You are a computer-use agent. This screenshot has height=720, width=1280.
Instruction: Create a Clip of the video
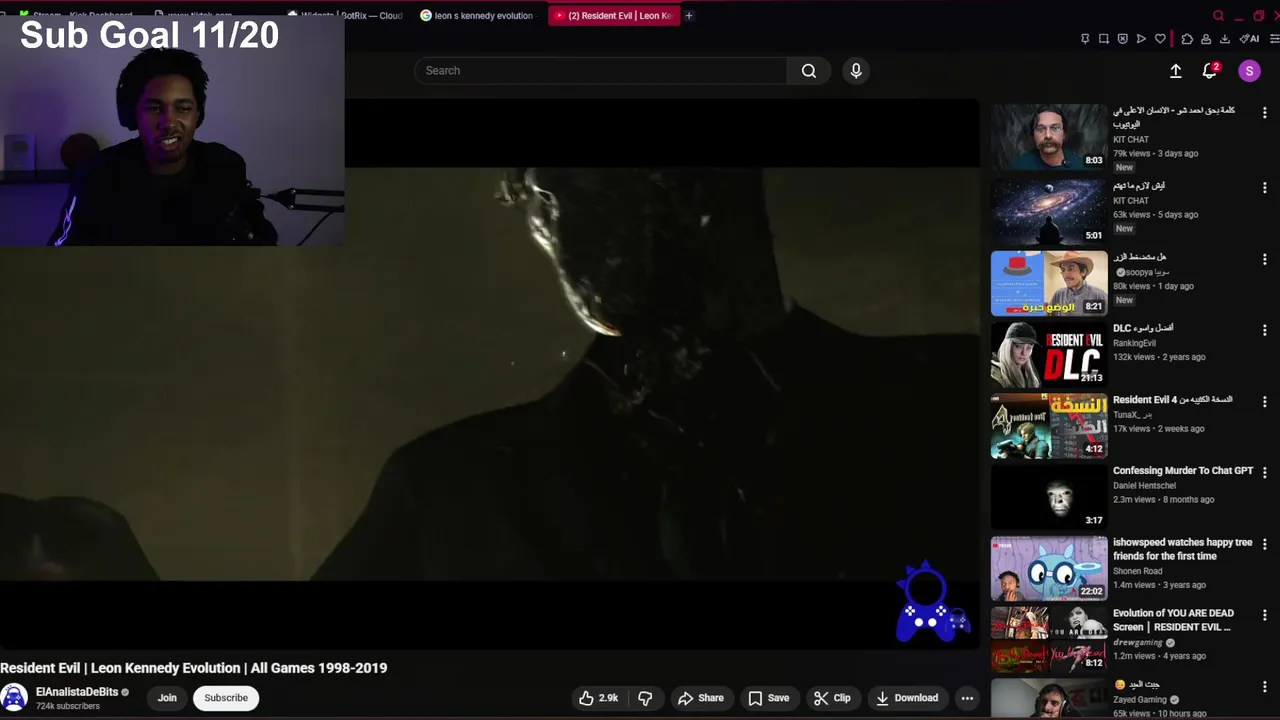(832, 698)
